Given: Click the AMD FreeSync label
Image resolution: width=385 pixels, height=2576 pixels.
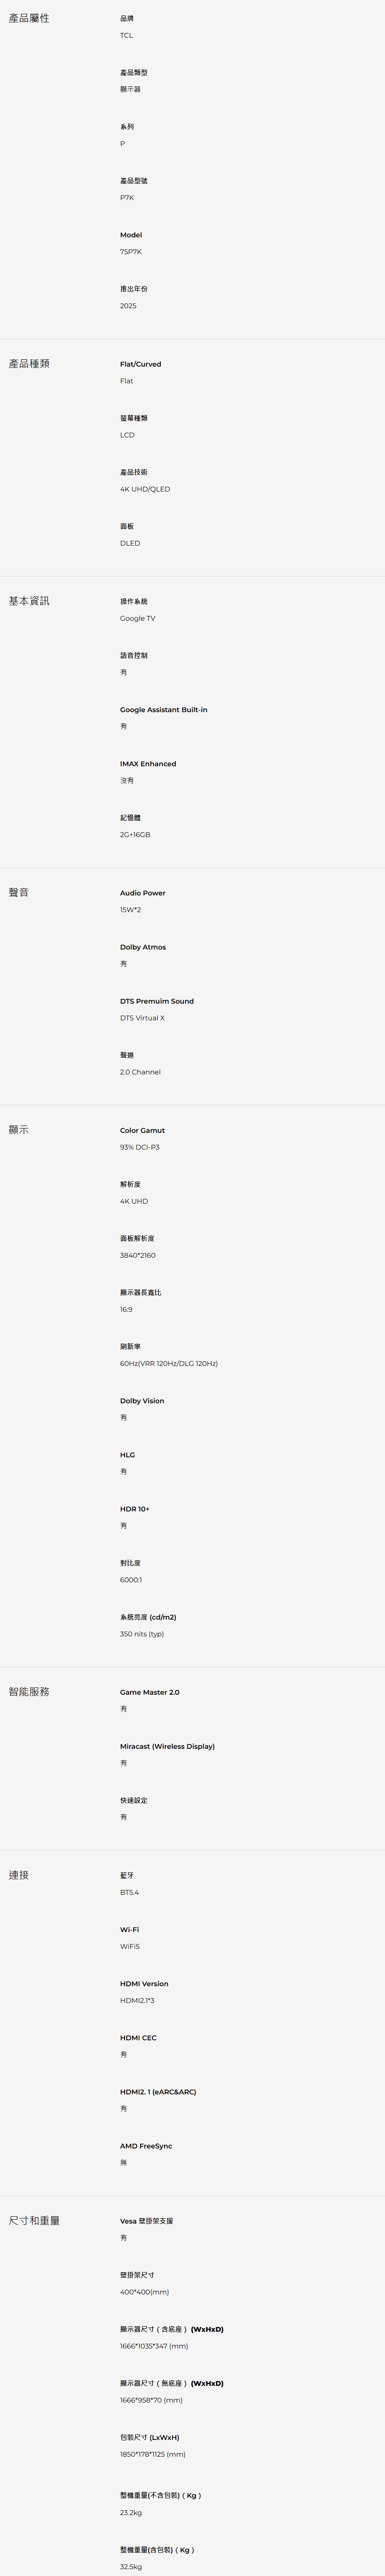Looking at the screenshot, I should pyautogui.click(x=146, y=2146).
